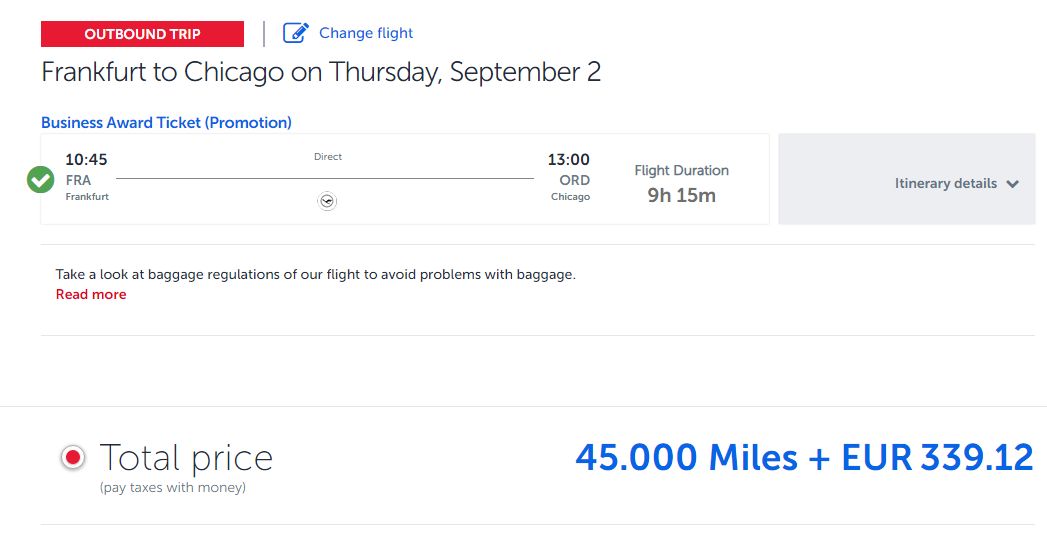1047x534 pixels.
Task: Click the 13:00 arrival time
Action: coord(568,160)
